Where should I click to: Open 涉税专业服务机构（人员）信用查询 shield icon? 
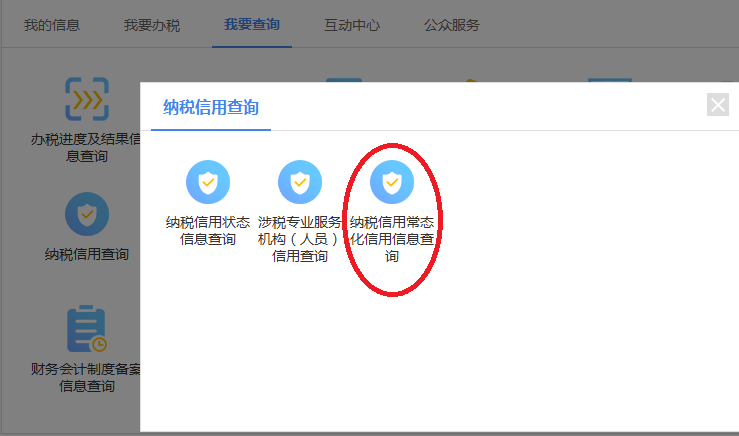click(x=300, y=182)
